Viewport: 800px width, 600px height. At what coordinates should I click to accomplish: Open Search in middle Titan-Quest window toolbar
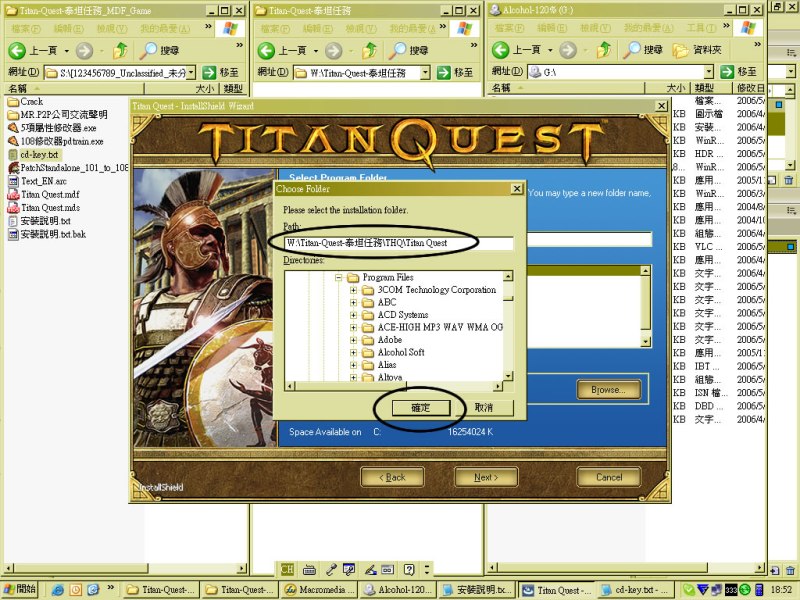pos(408,50)
